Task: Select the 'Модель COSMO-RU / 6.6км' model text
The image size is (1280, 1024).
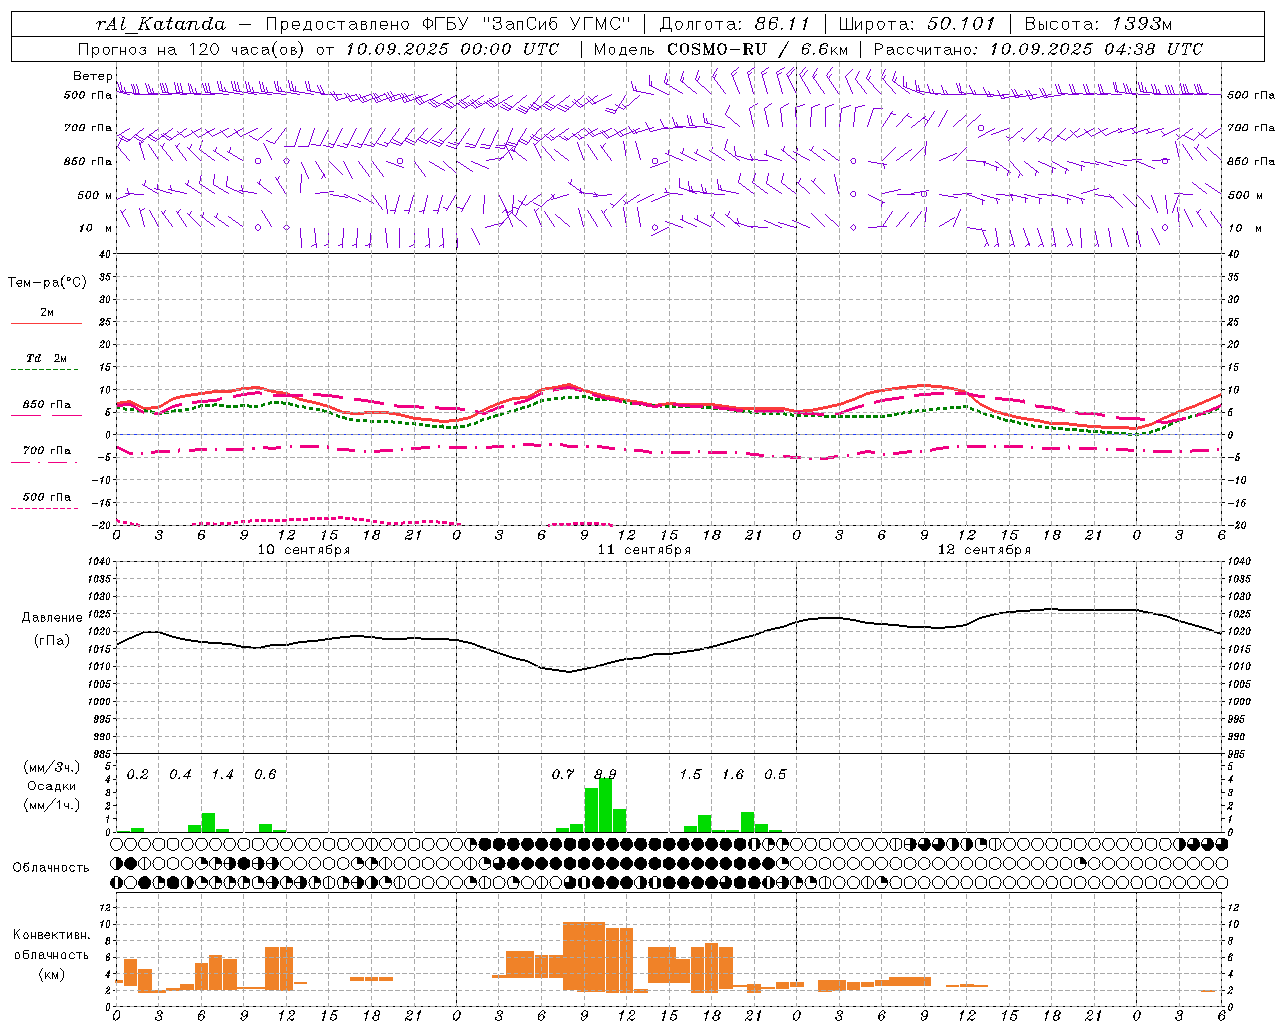Action: (721, 49)
